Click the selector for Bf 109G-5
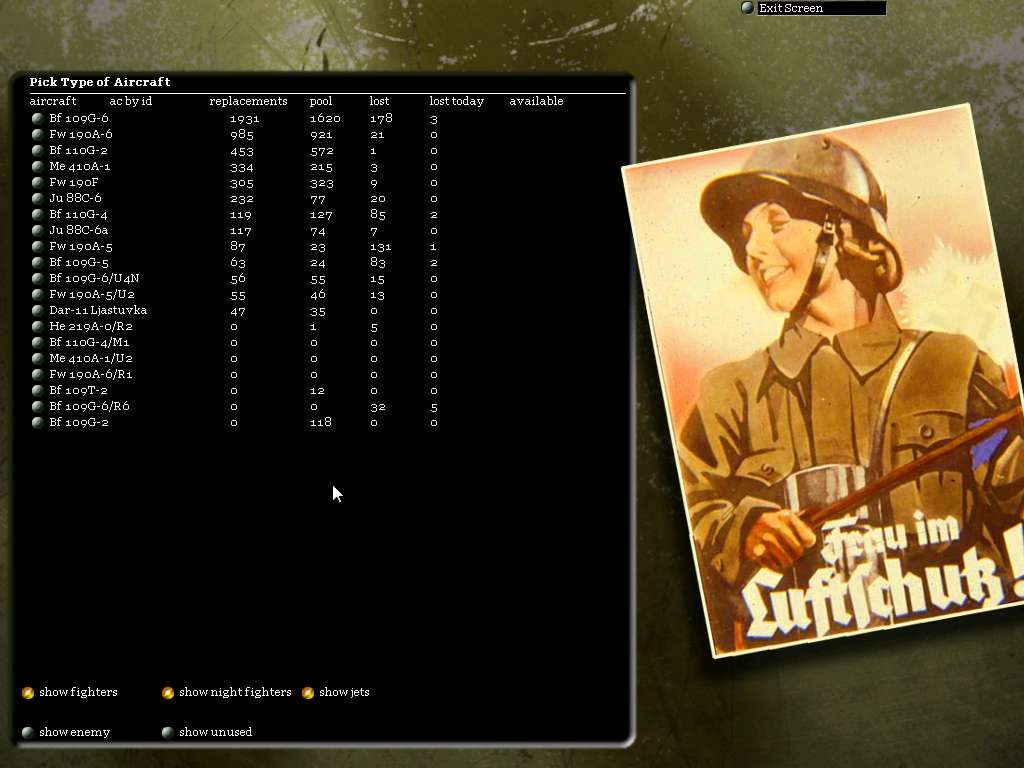Image resolution: width=1024 pixels, height=768 pixels. tap(37, 263)
